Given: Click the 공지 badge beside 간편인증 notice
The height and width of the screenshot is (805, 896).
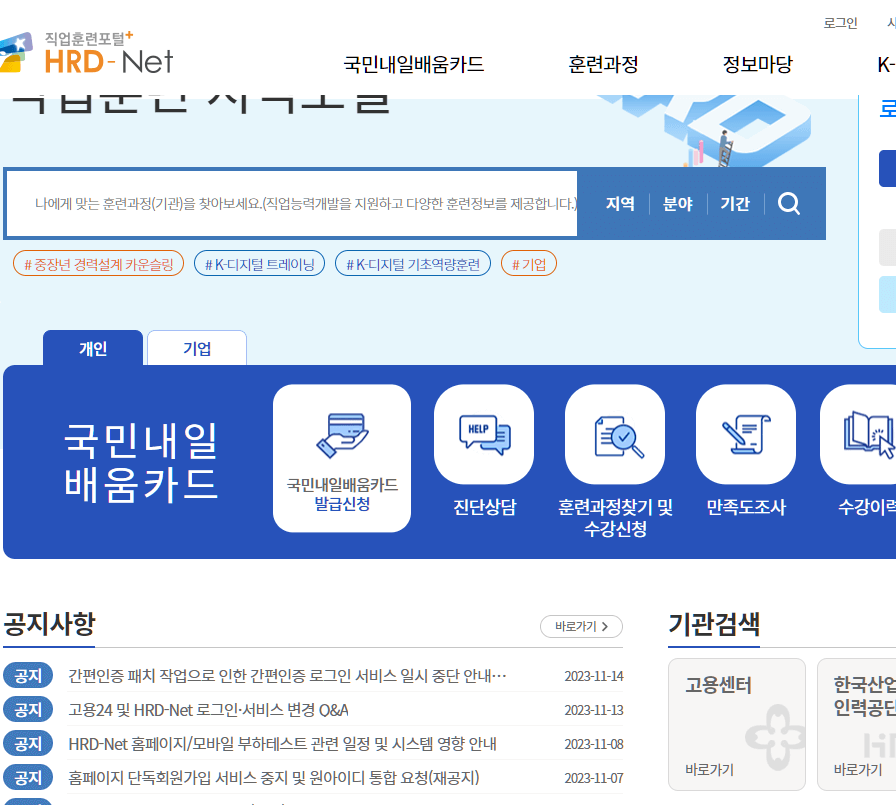Looking at the screenshot, I should (28, 676).
